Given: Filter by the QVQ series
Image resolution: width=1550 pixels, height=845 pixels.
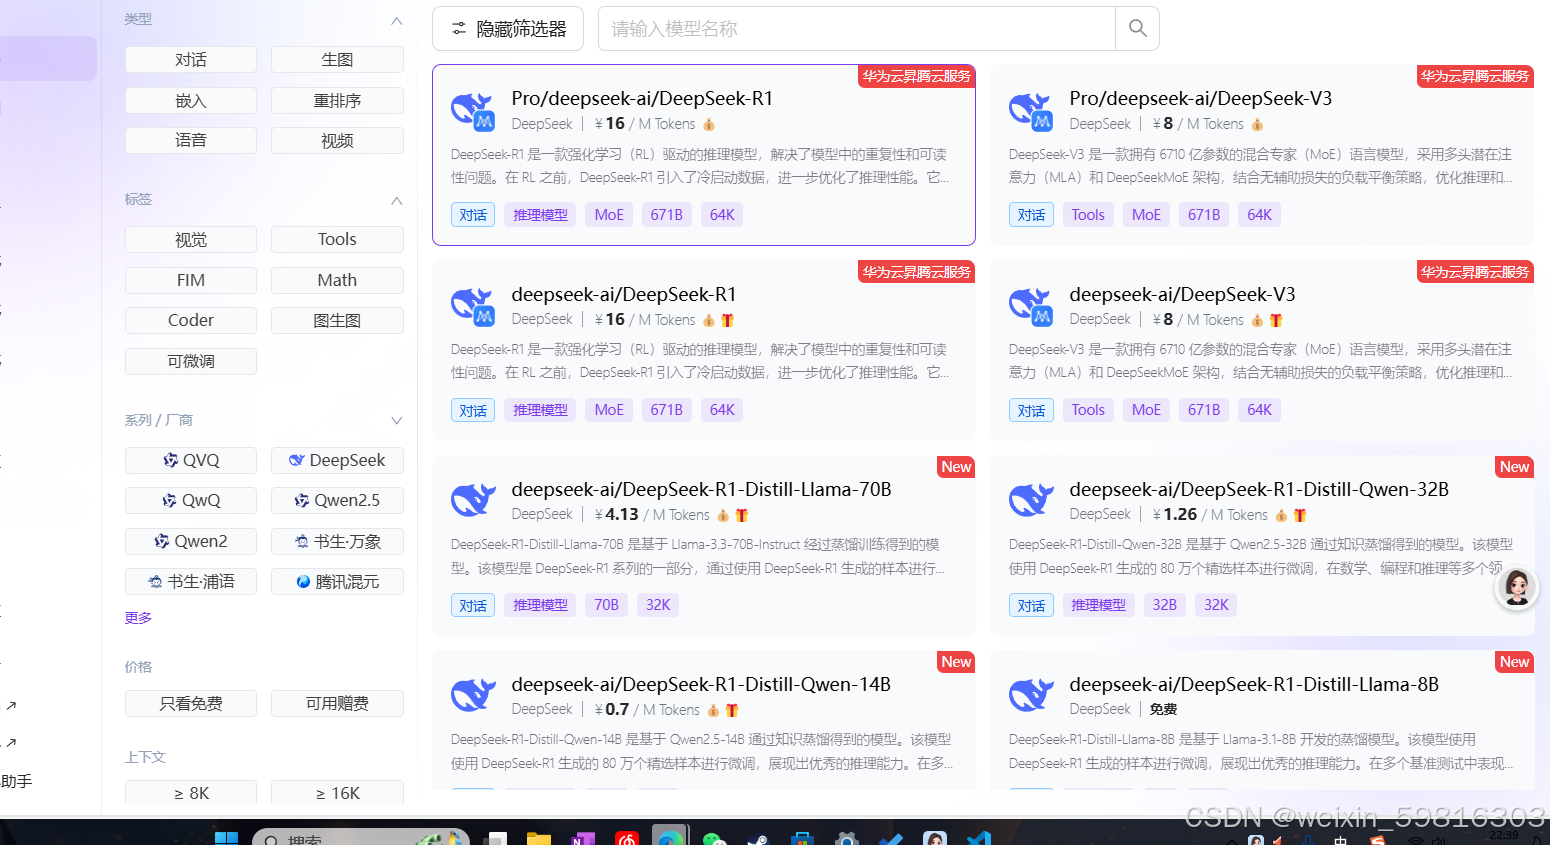Looking at the screenshot, I should pyautogui.click(x=191, y=461).
